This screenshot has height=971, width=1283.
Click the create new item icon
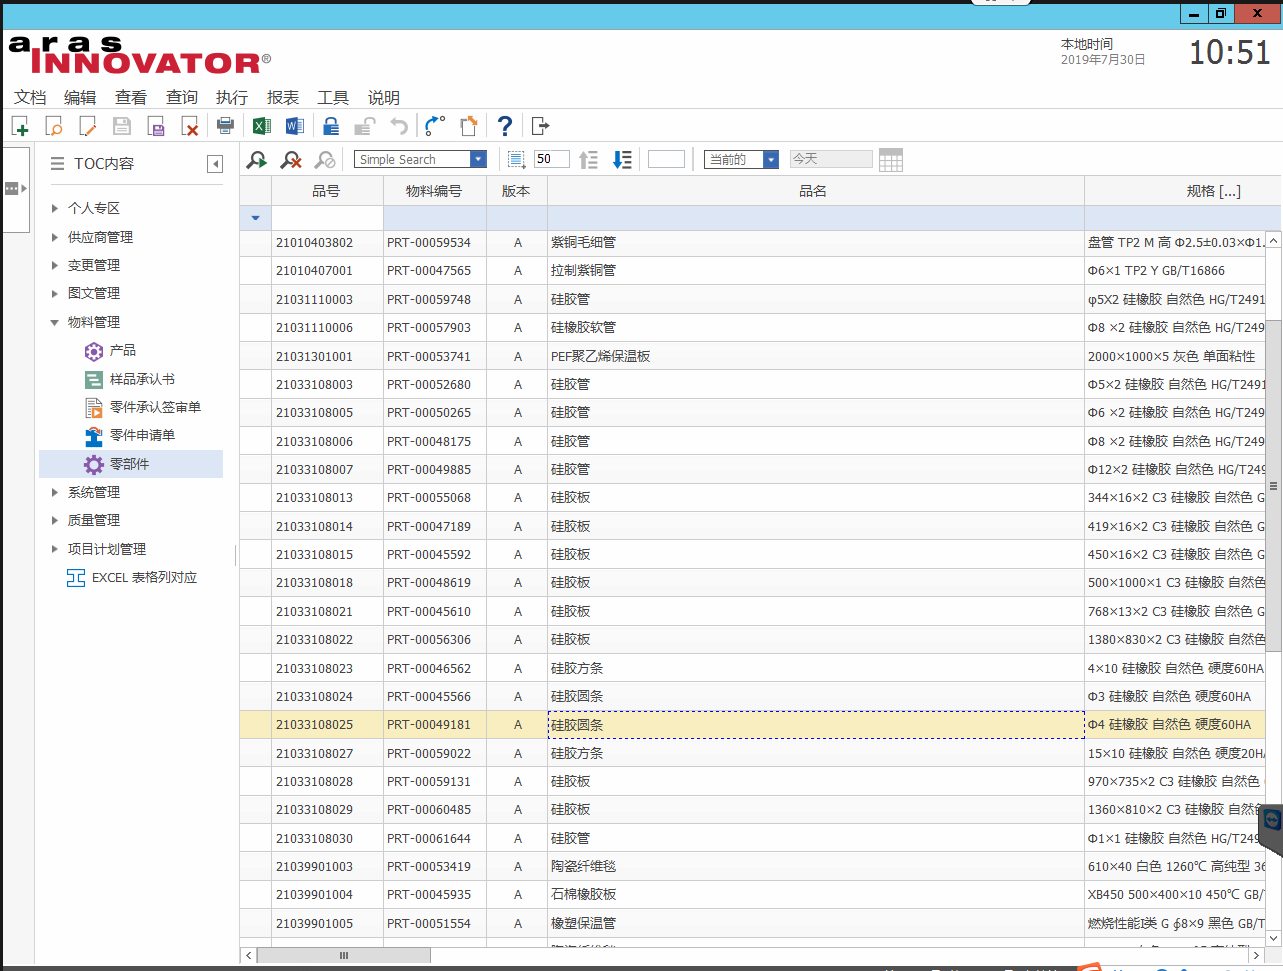pos(20,126)
